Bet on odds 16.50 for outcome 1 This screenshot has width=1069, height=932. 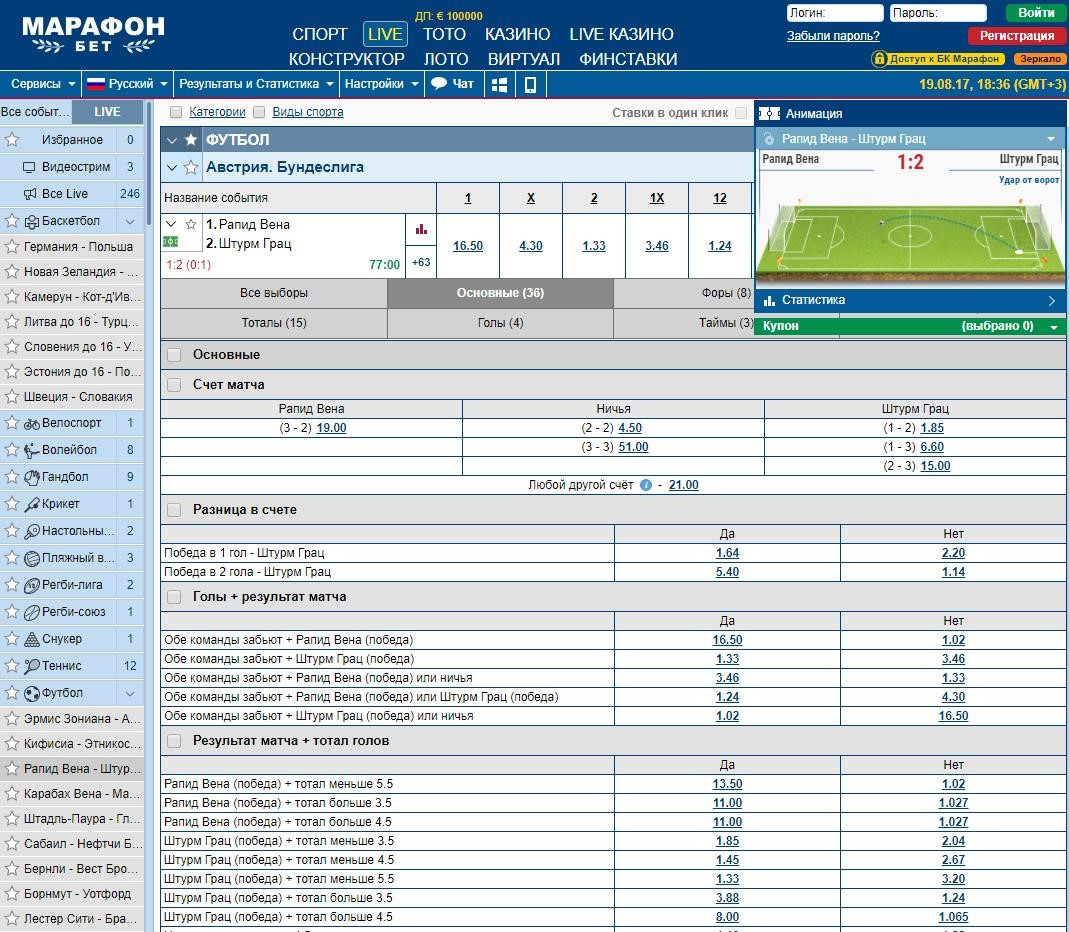468,246
